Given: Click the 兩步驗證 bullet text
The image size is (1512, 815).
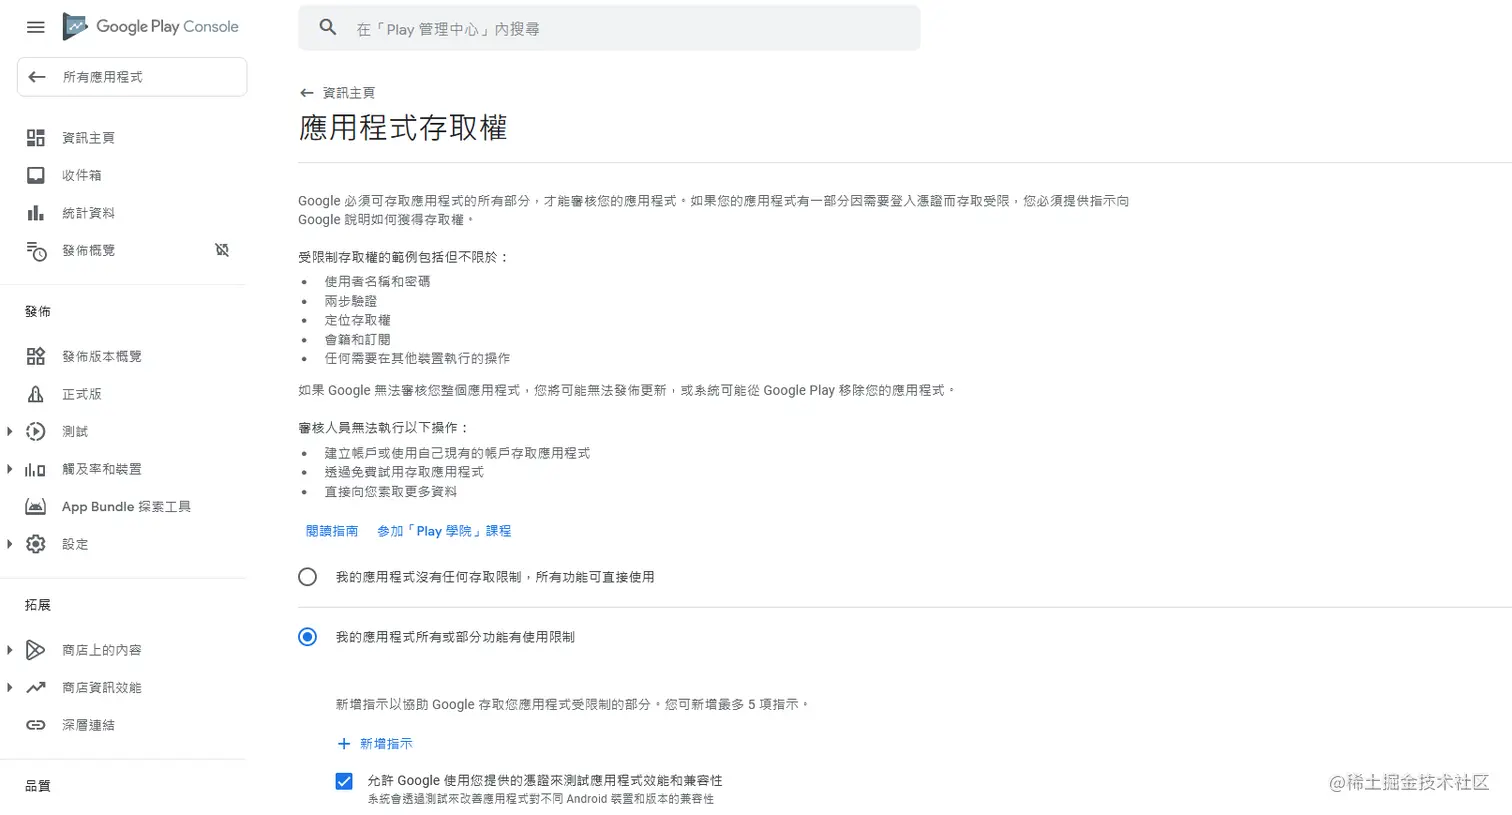Looking at the screenshot, I should (351, 301).
